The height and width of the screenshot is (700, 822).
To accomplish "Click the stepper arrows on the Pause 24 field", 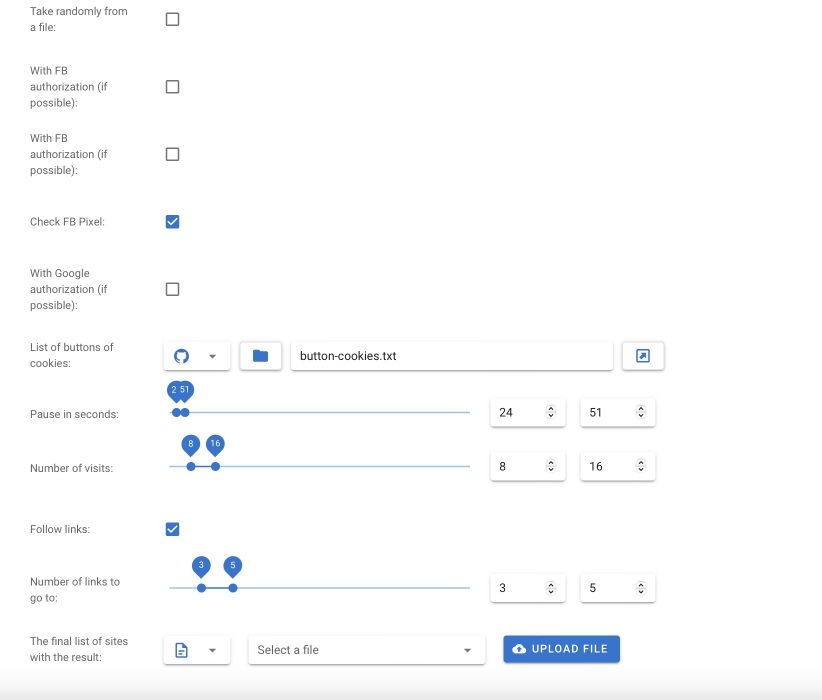I will coord(550,412).
